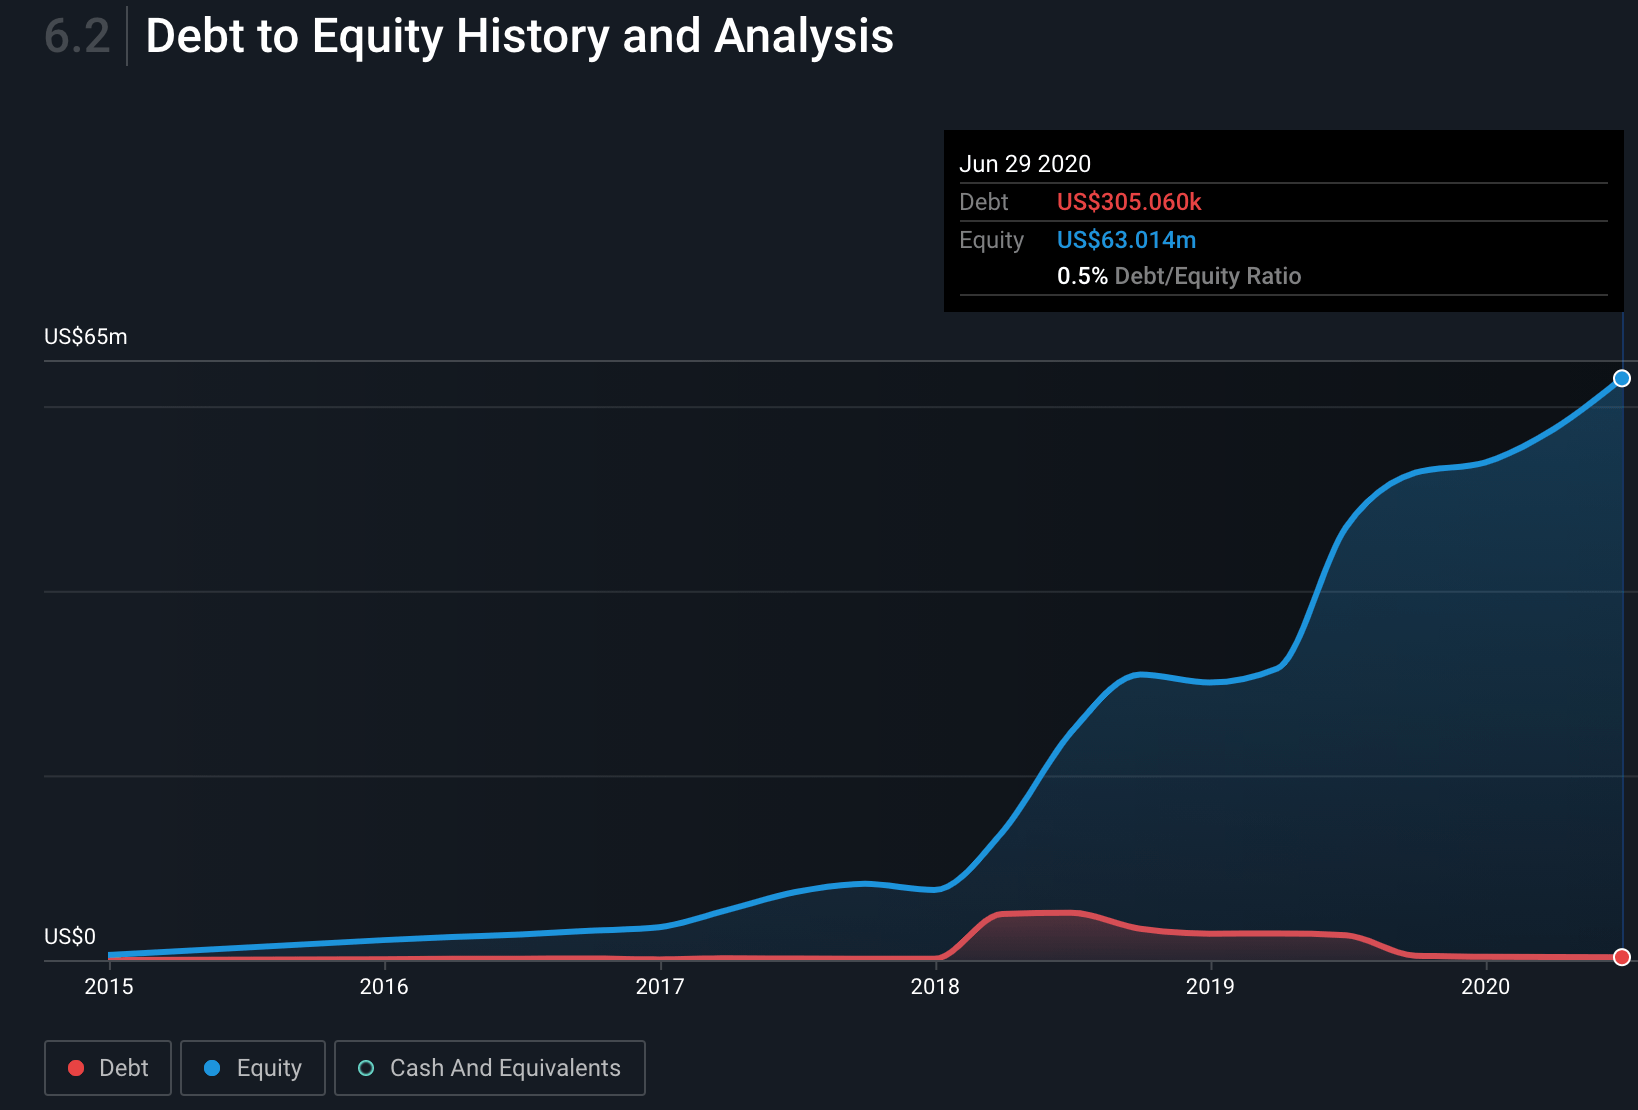1638x1110 pixels.
Task: Select the Debt to Equity History heading
Action: pos(519,37)
